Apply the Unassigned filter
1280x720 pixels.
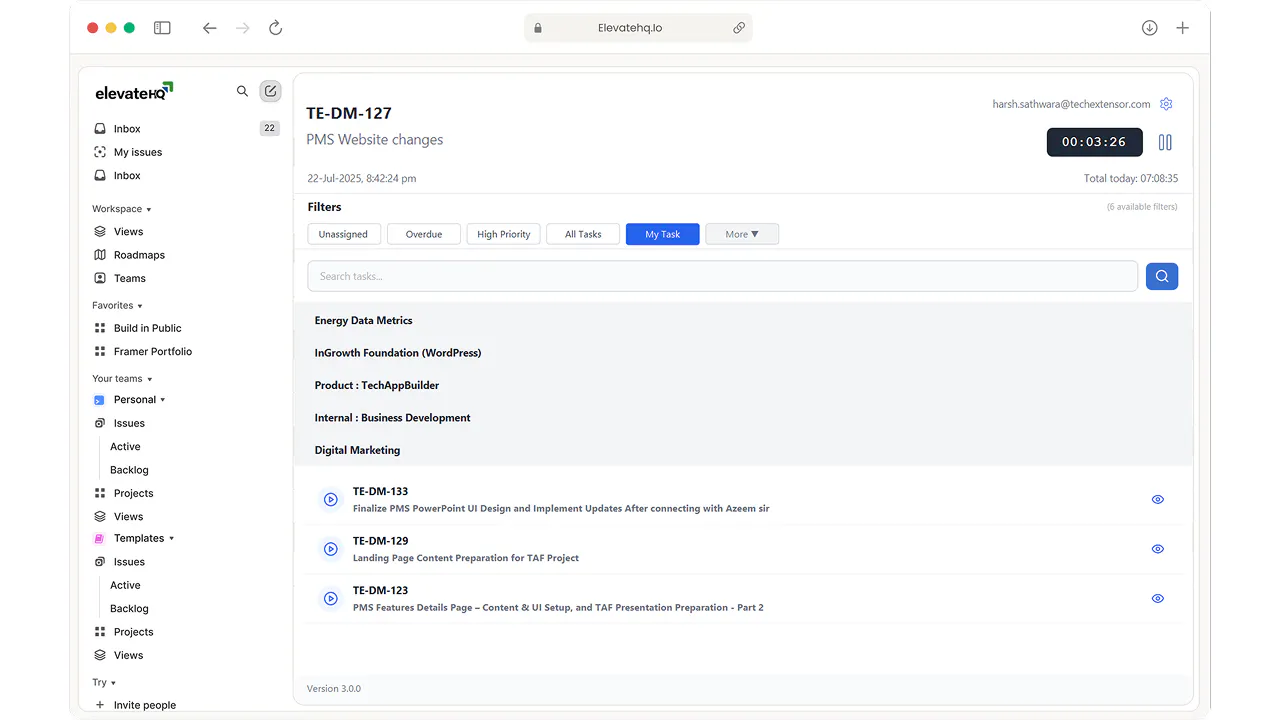point(343,234)
